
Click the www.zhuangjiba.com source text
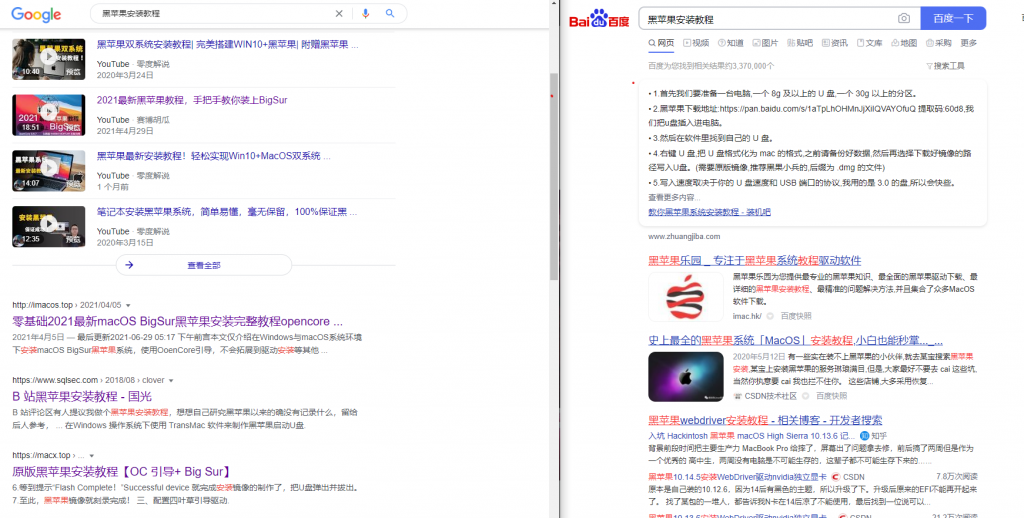684,236
